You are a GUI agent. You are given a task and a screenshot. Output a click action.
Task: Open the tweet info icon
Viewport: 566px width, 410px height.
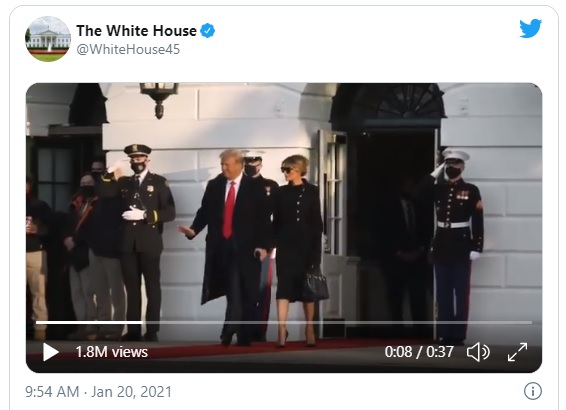coord(532,391)
